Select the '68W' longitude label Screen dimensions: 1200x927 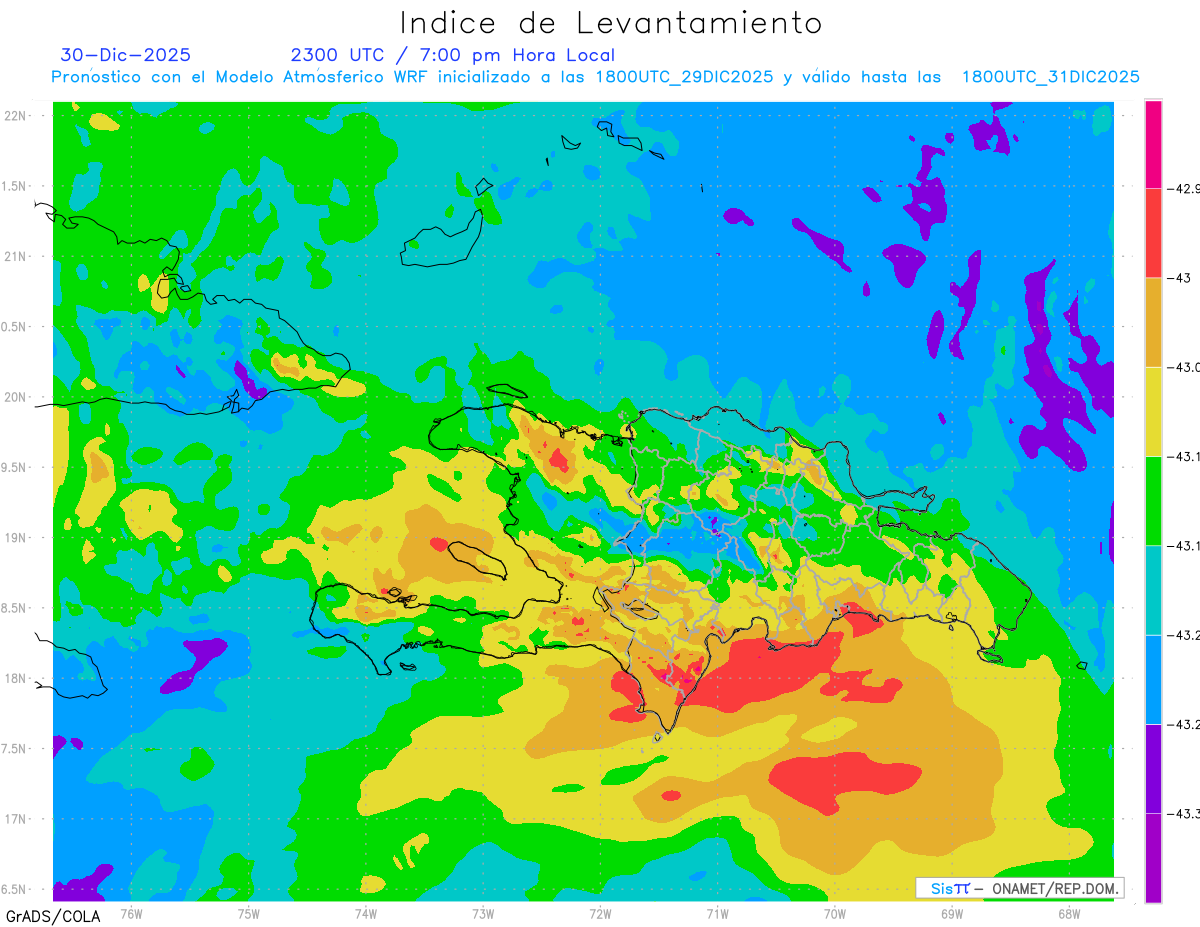pos(1069,913)
